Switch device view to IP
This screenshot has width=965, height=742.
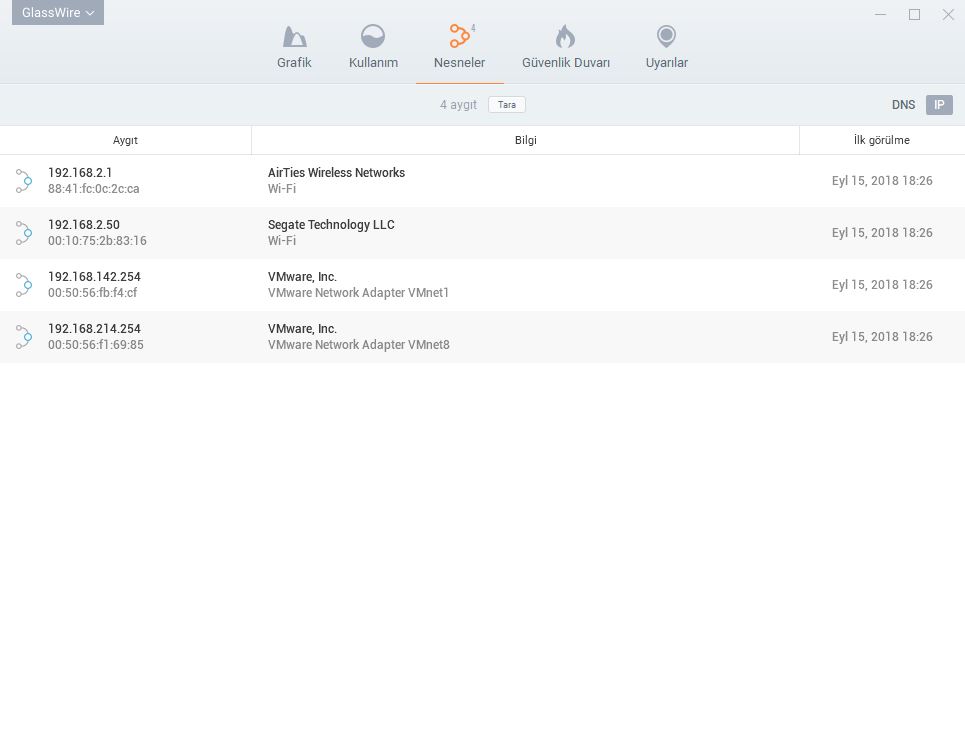pos(939,105)
